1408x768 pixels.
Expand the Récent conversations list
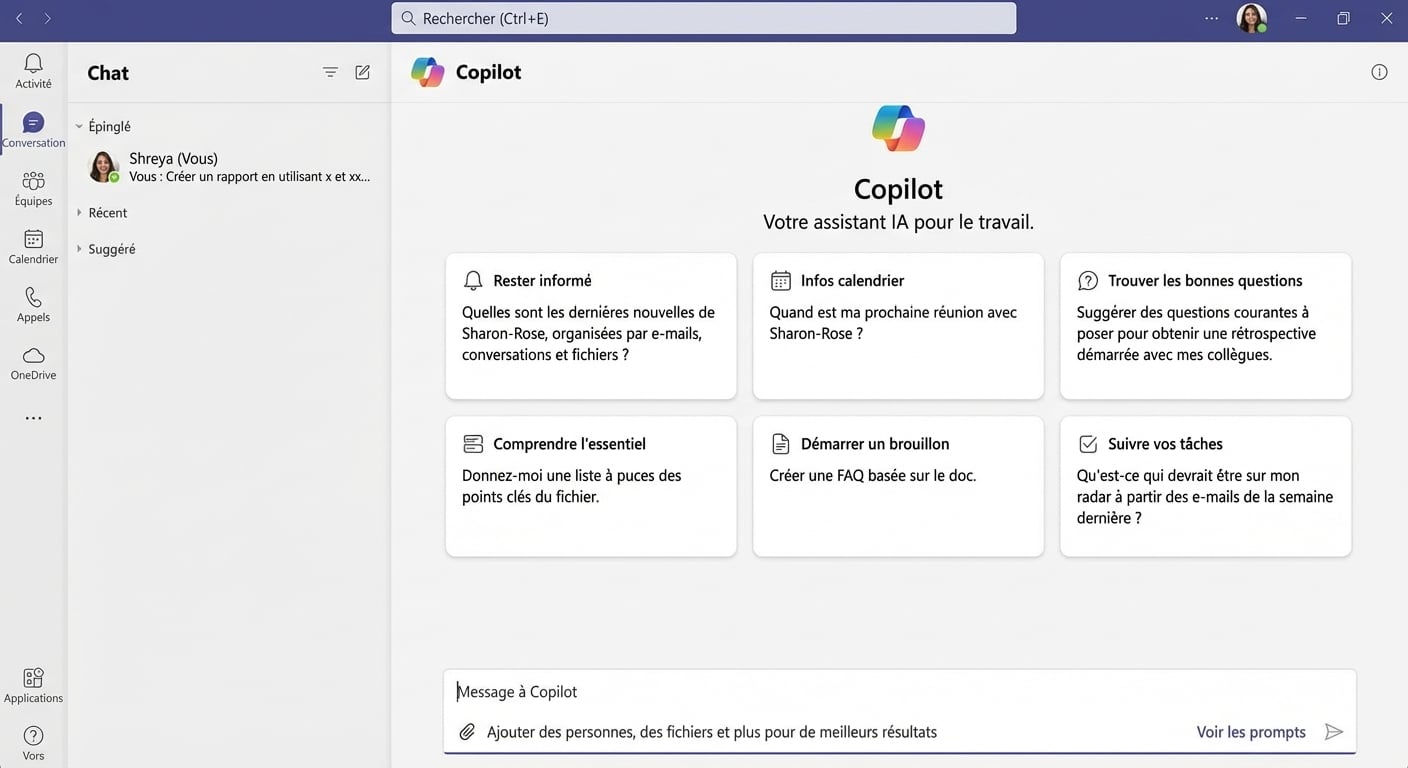pyautogui.click(x=108, y=212)
